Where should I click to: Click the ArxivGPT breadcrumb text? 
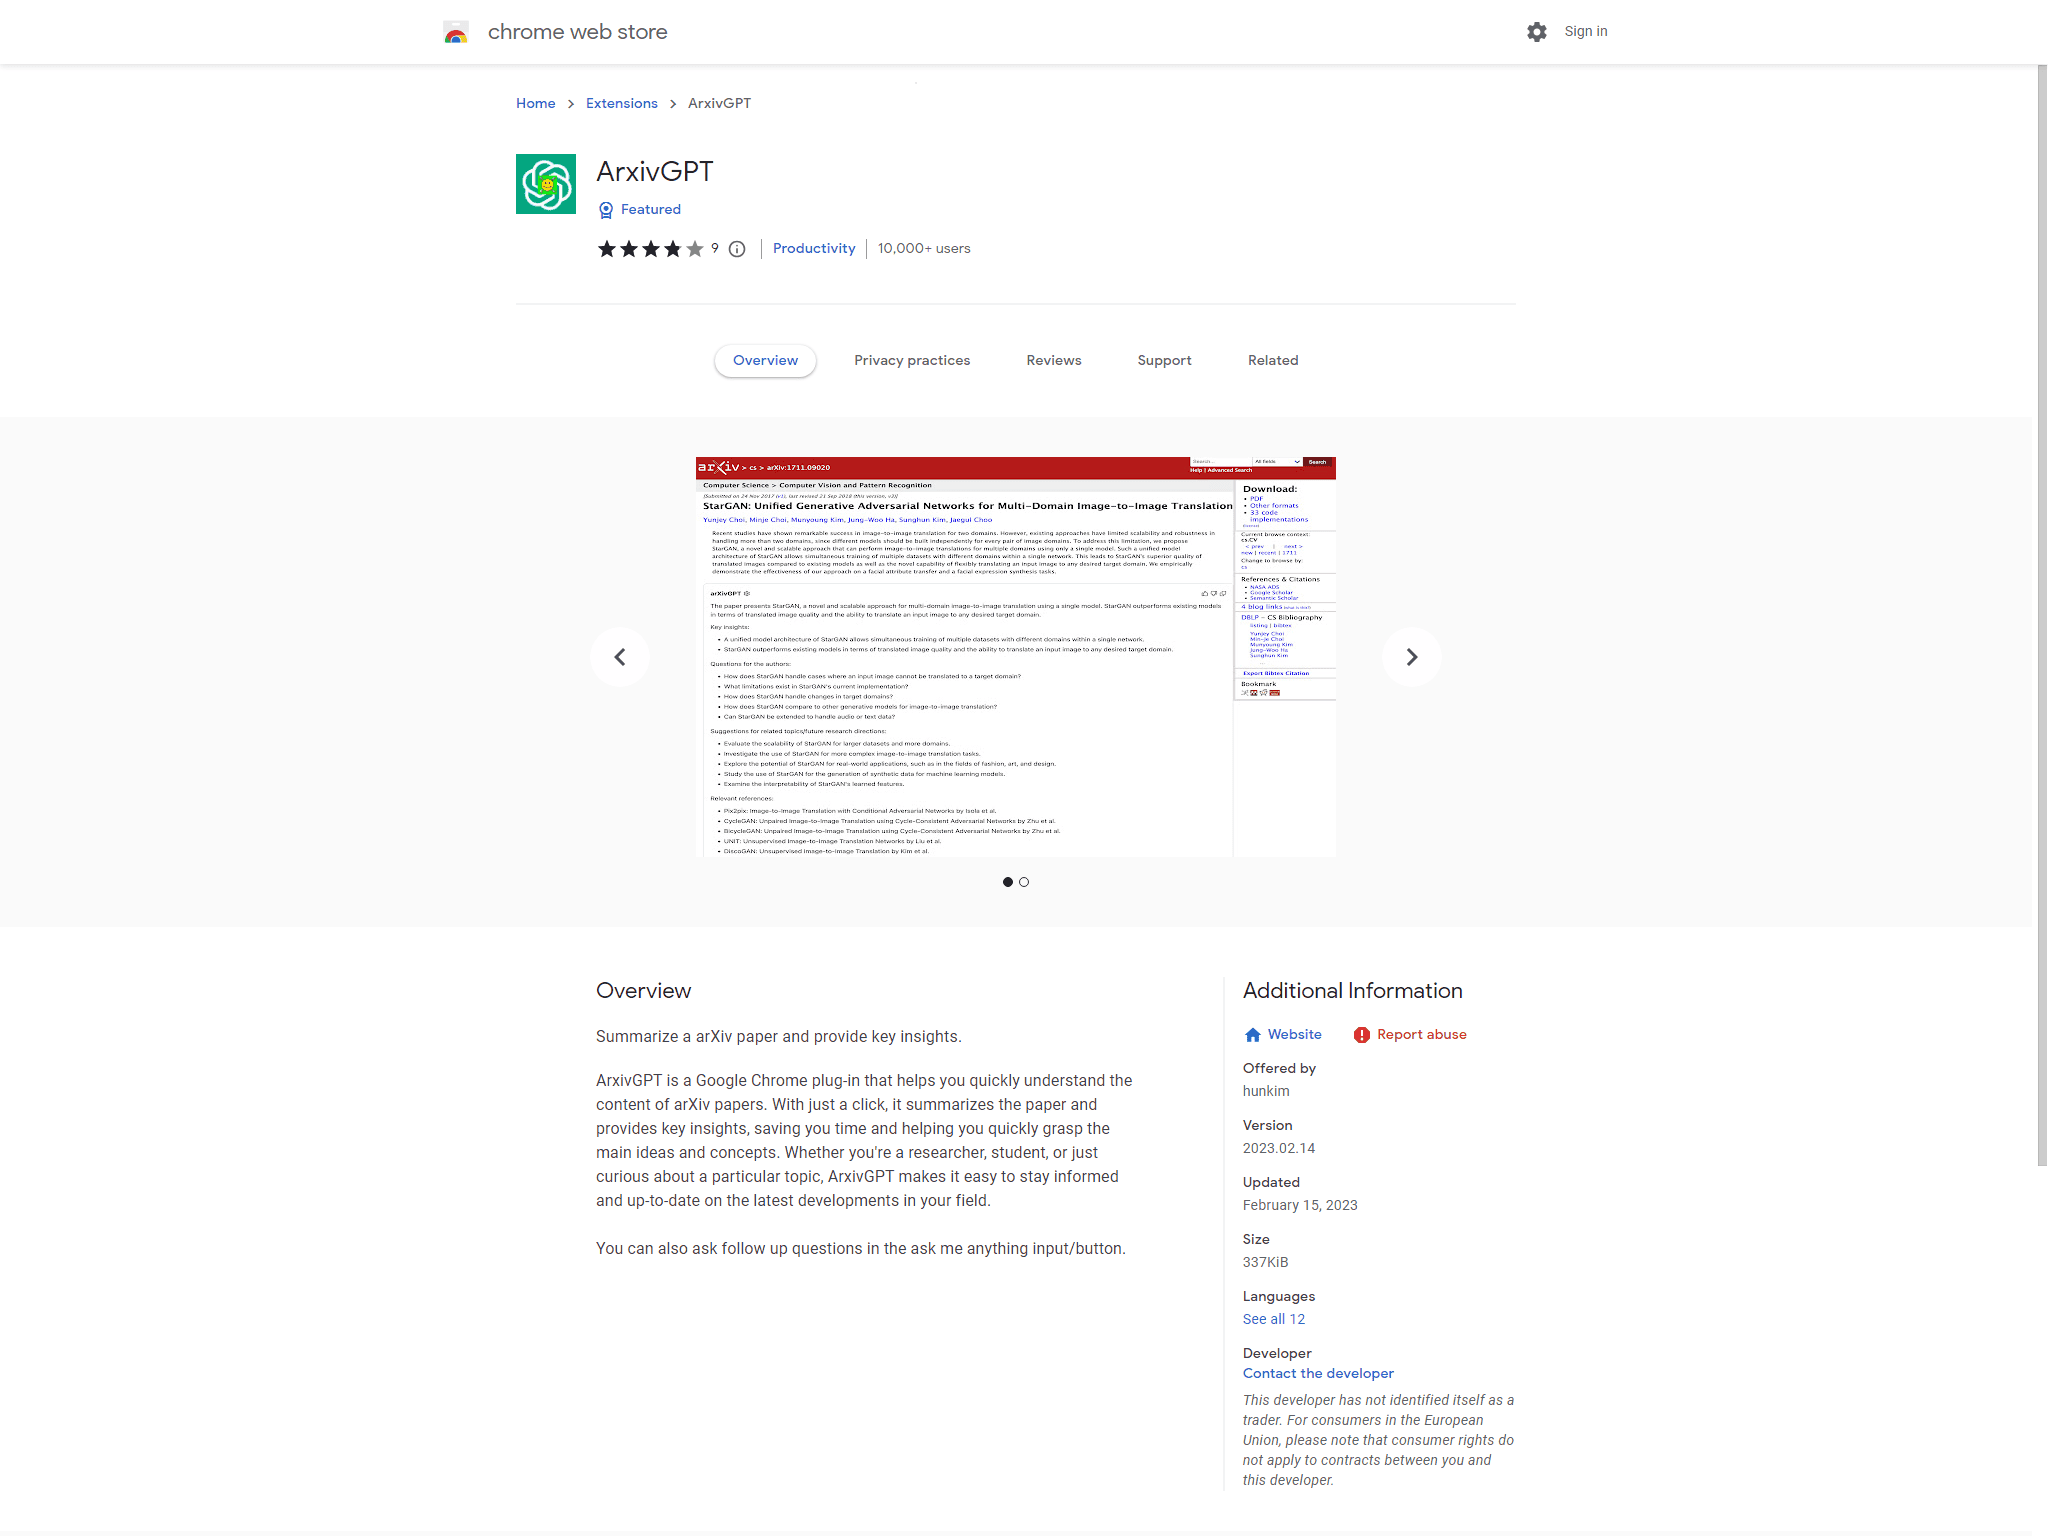tap(720, 104)
